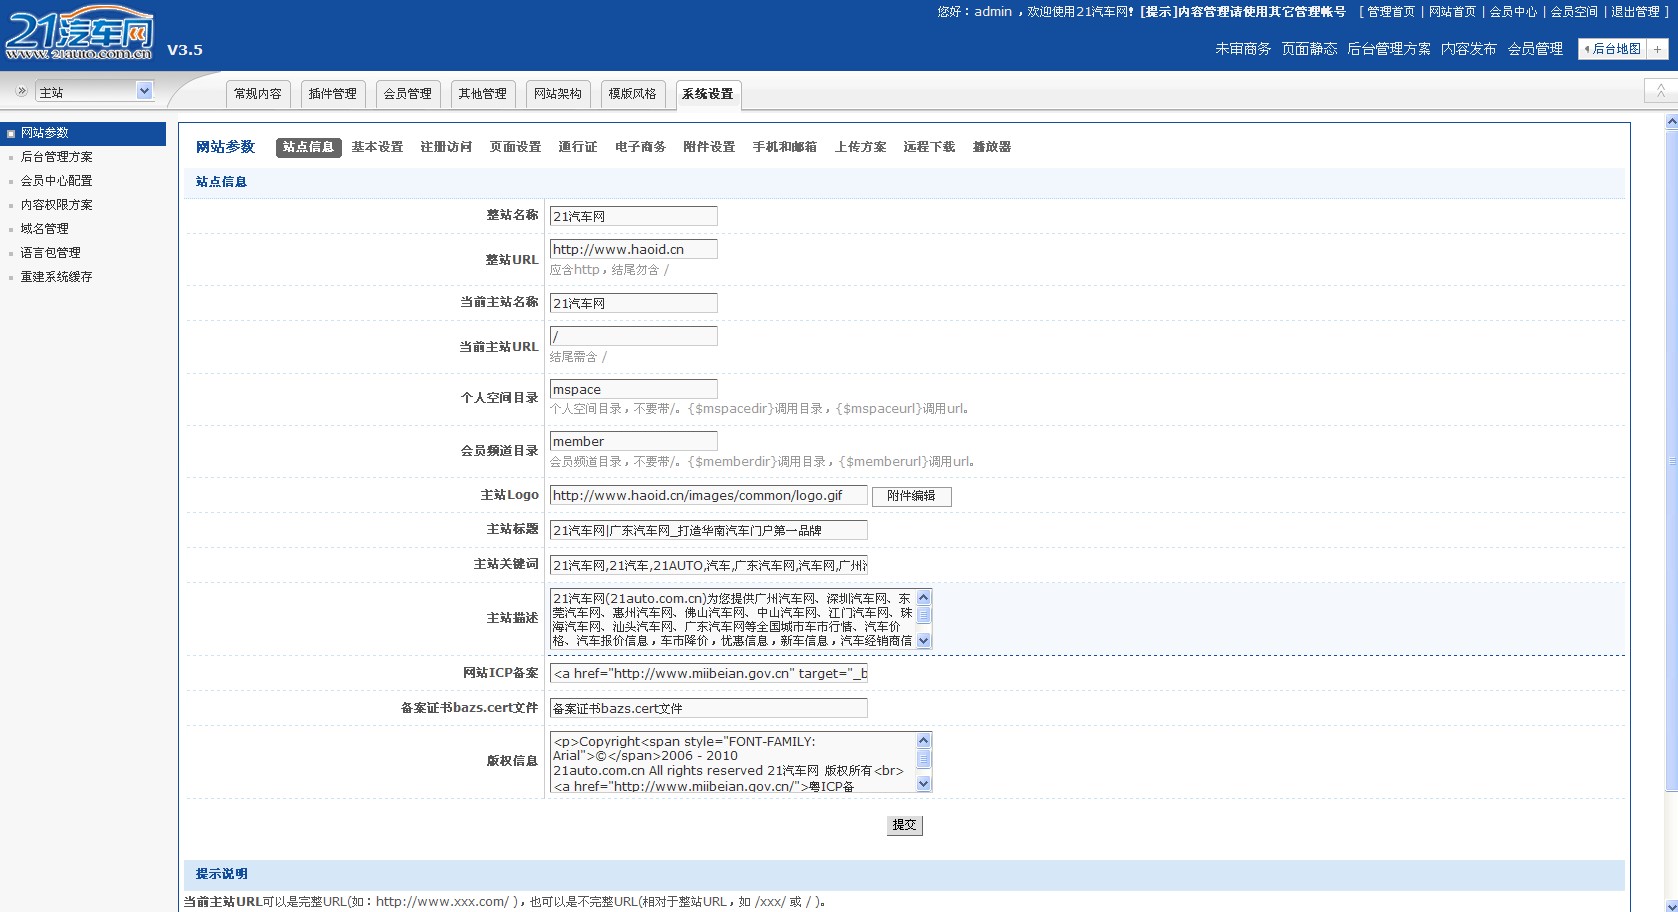Click 退出管理 to log out

pyautogui.click(x=1635, y=12)
